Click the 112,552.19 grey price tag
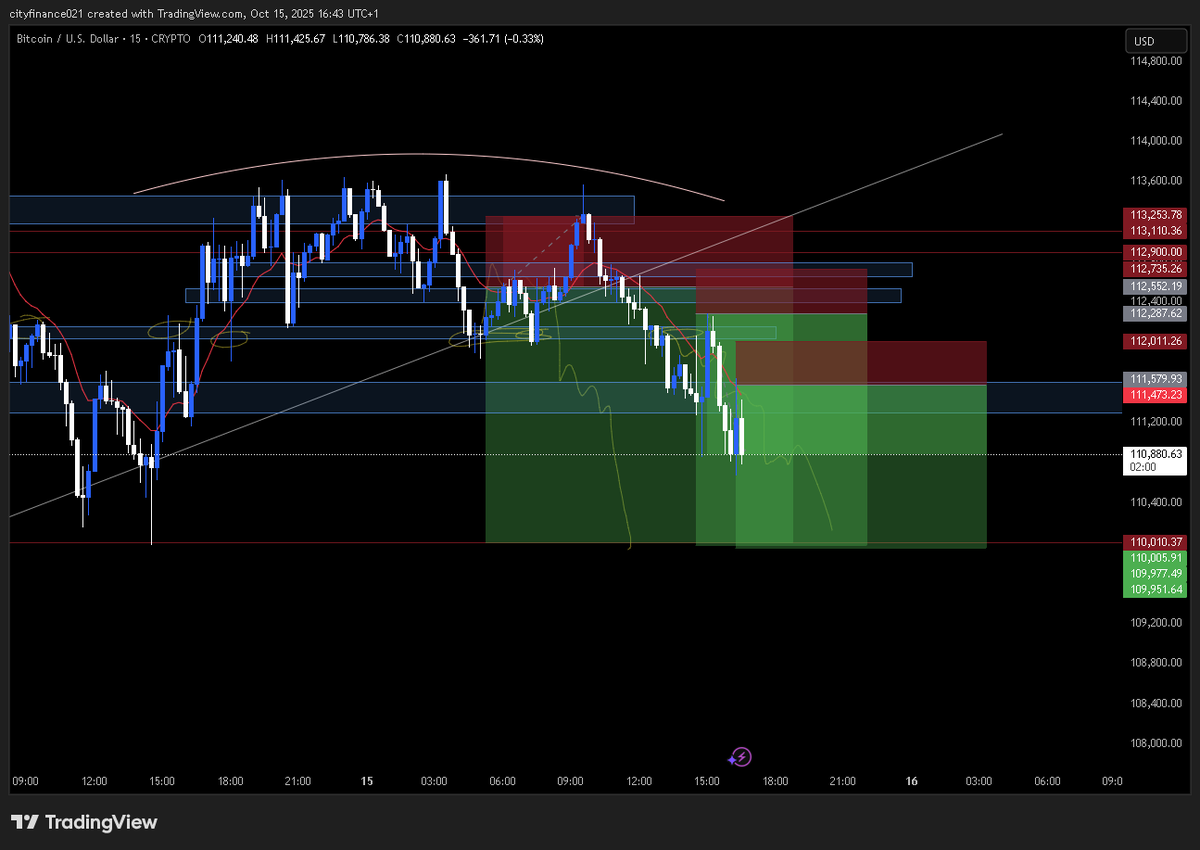 click(x=1155, y=286)
